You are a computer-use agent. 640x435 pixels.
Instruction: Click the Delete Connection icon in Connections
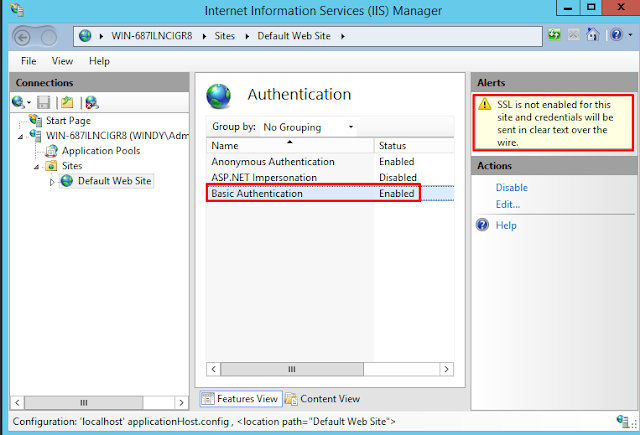[92, 102]
